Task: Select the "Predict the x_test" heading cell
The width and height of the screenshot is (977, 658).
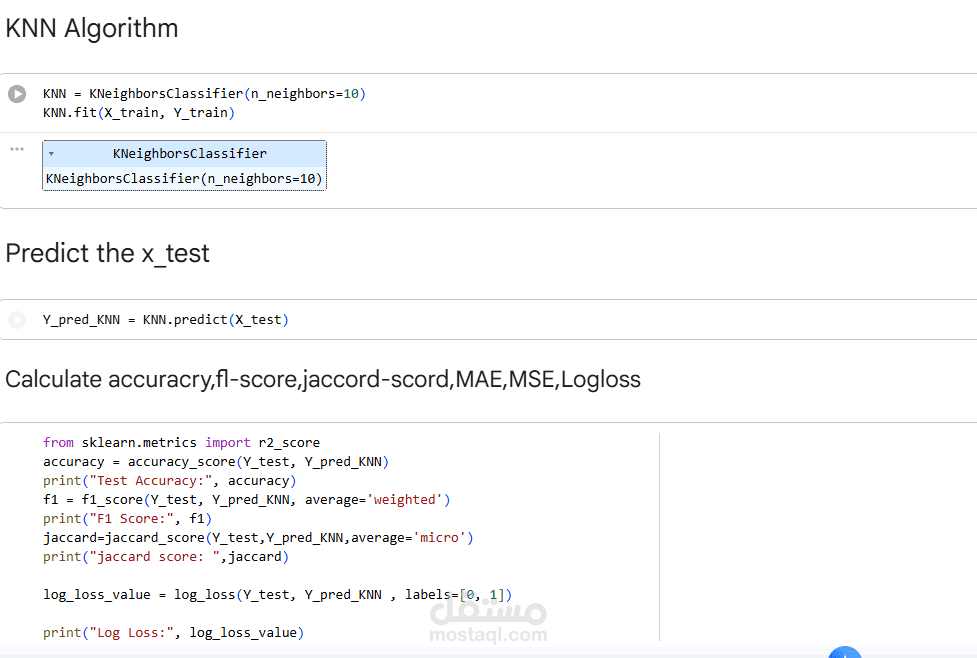Action: tap(108, 254)
